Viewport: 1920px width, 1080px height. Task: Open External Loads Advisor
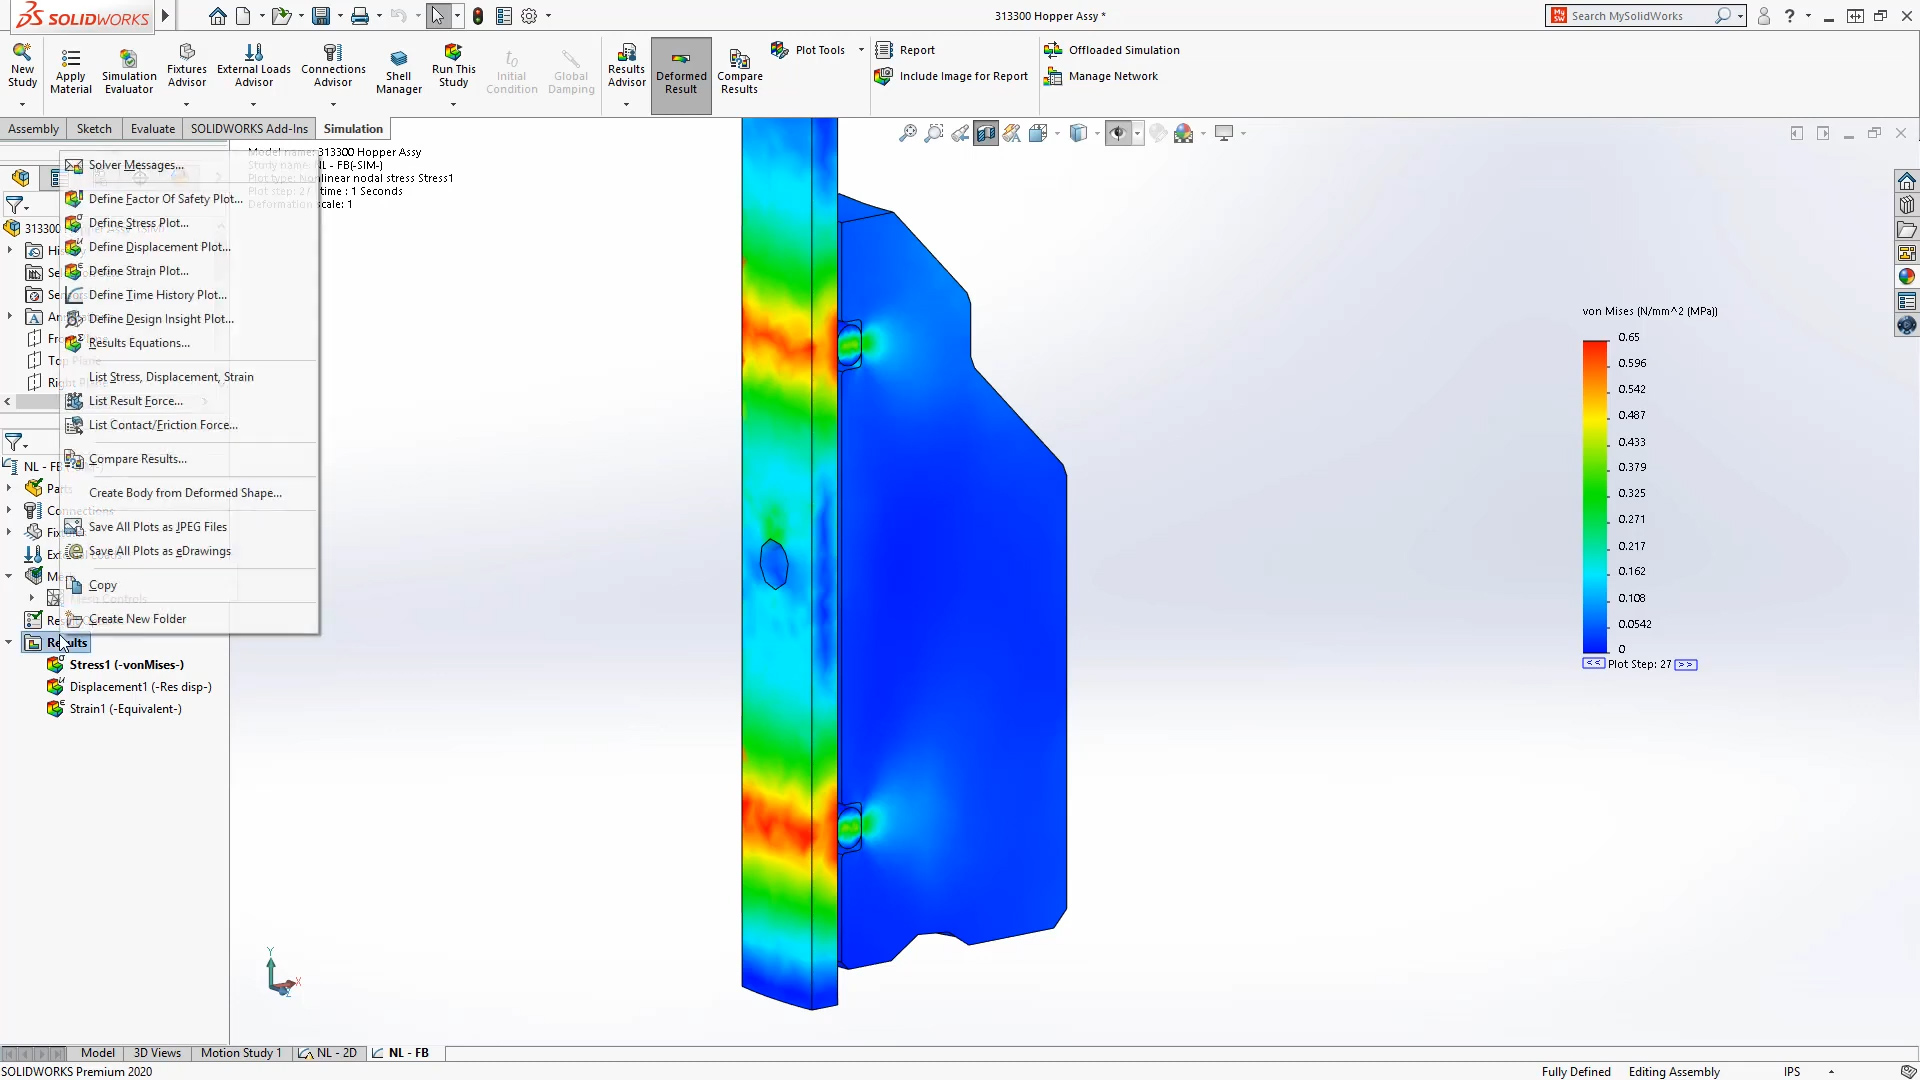254,66
